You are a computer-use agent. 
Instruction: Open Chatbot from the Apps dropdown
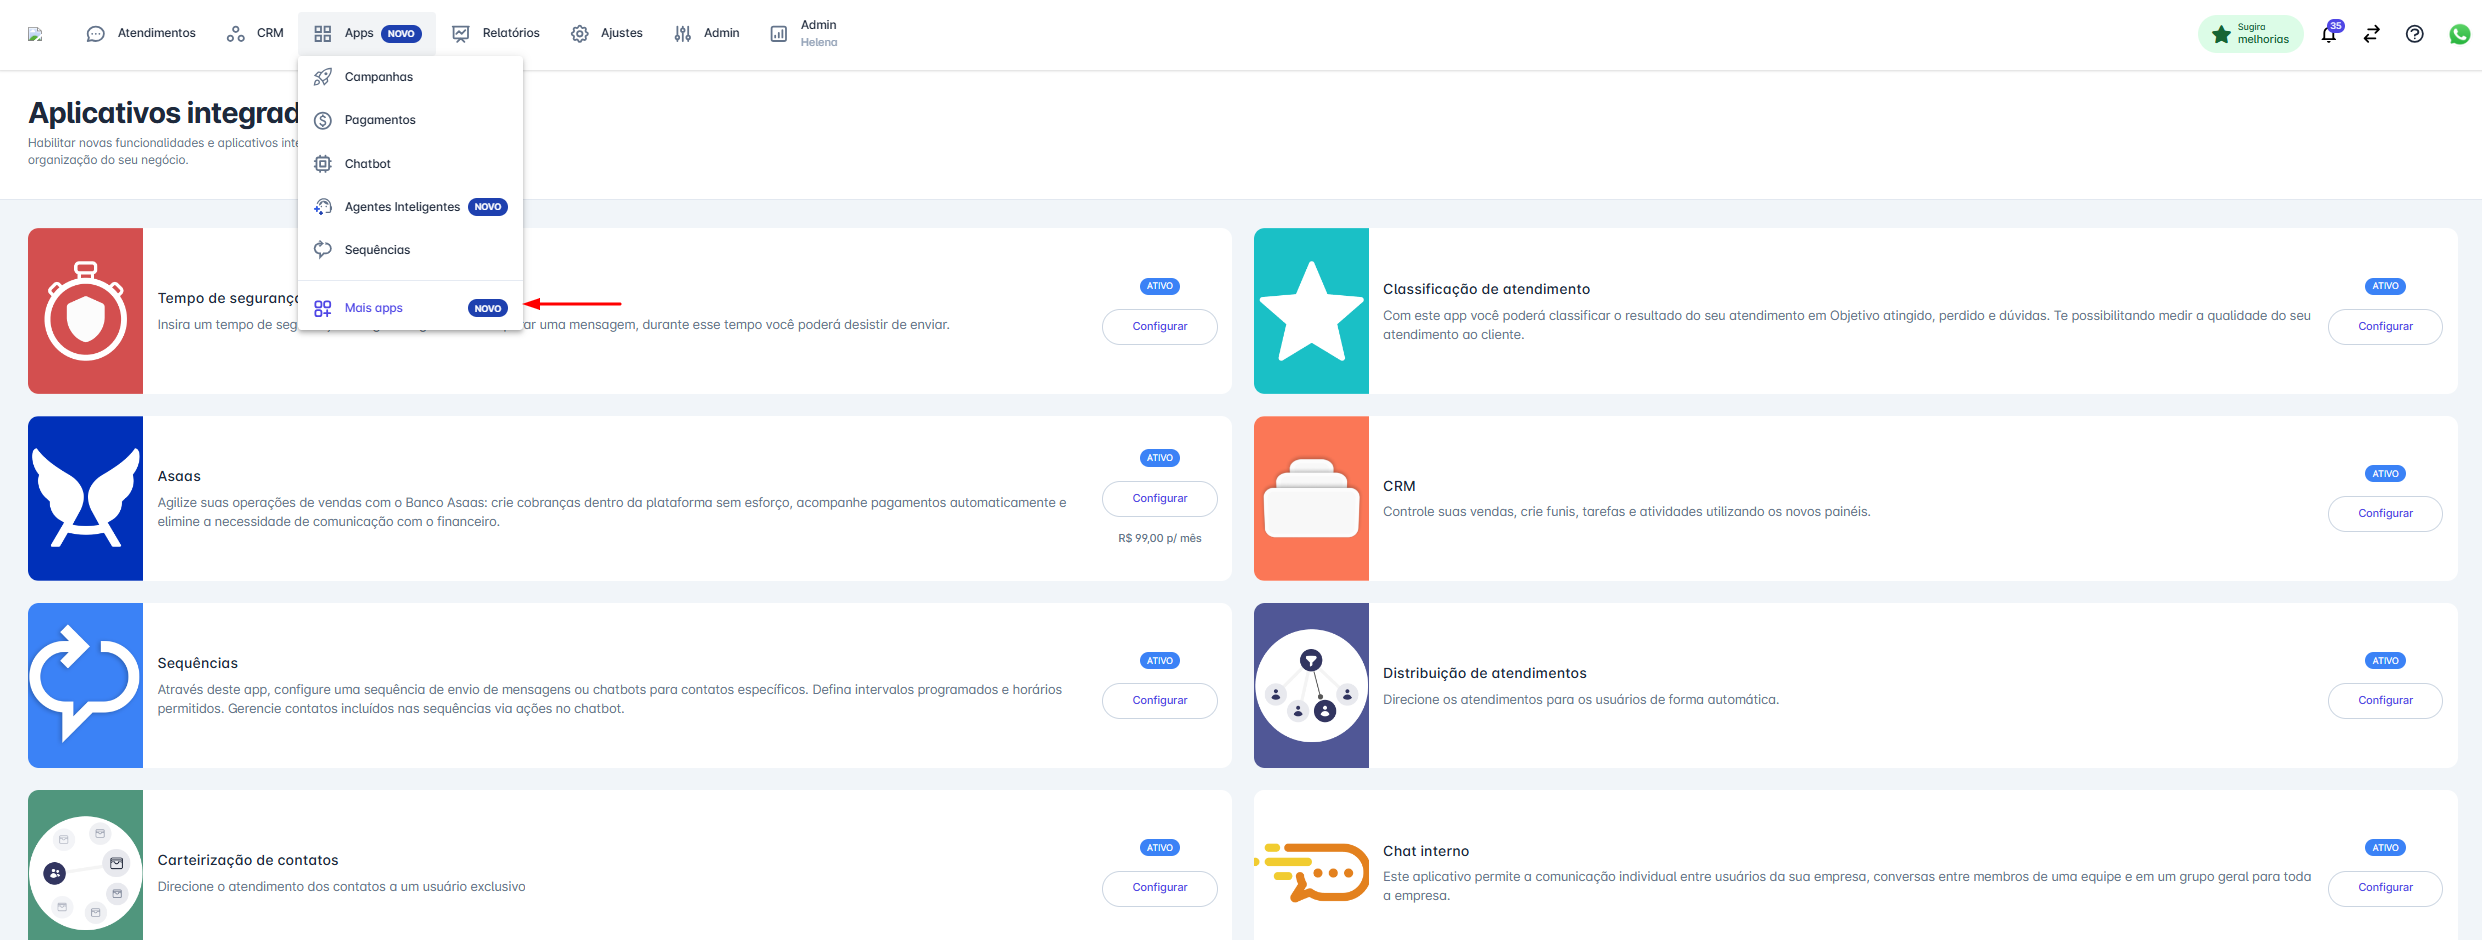click(367, 164)
